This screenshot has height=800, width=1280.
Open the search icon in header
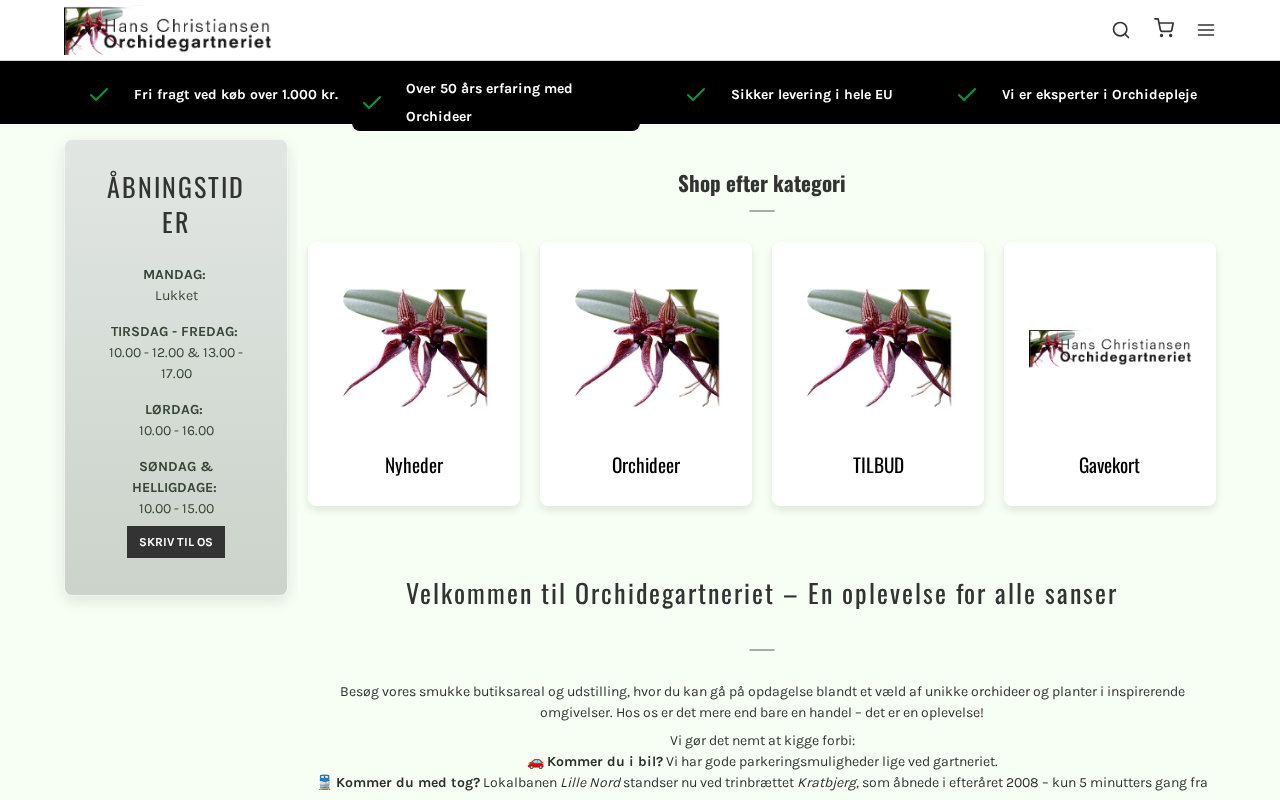click(1121, 30)
